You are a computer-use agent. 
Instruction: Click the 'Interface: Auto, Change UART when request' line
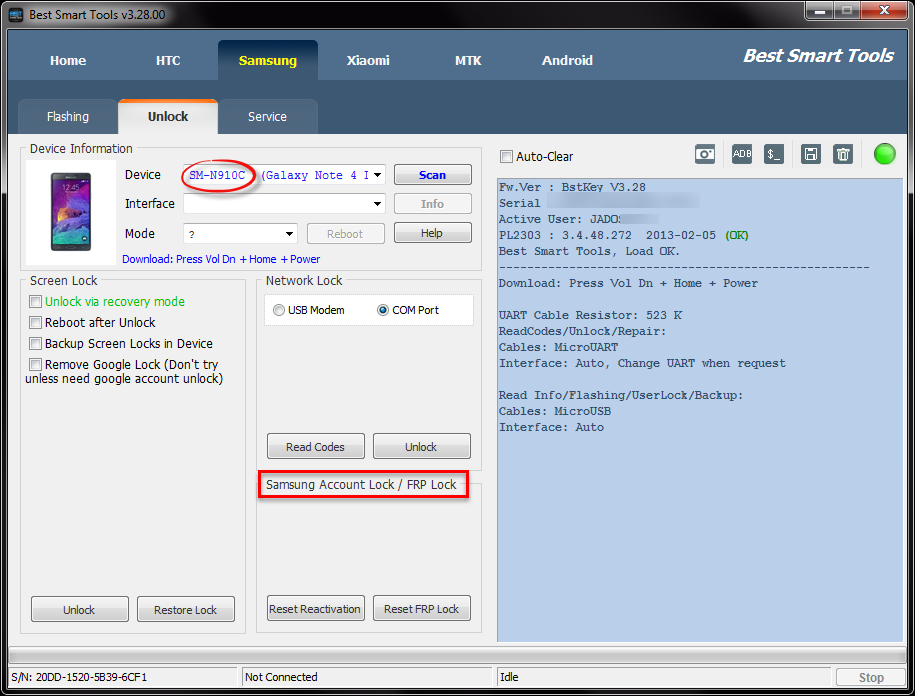(642, 363)
